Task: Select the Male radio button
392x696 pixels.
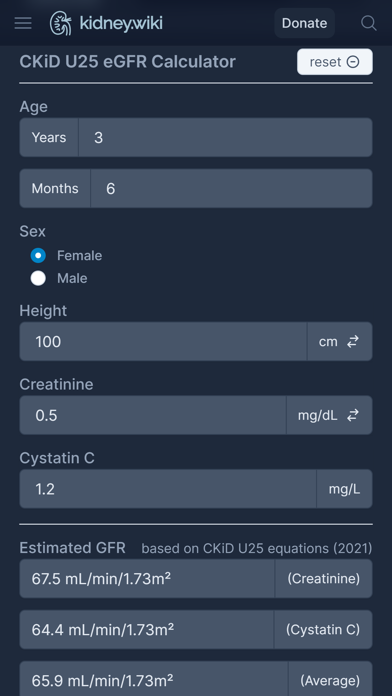Action: pos(38,278)
